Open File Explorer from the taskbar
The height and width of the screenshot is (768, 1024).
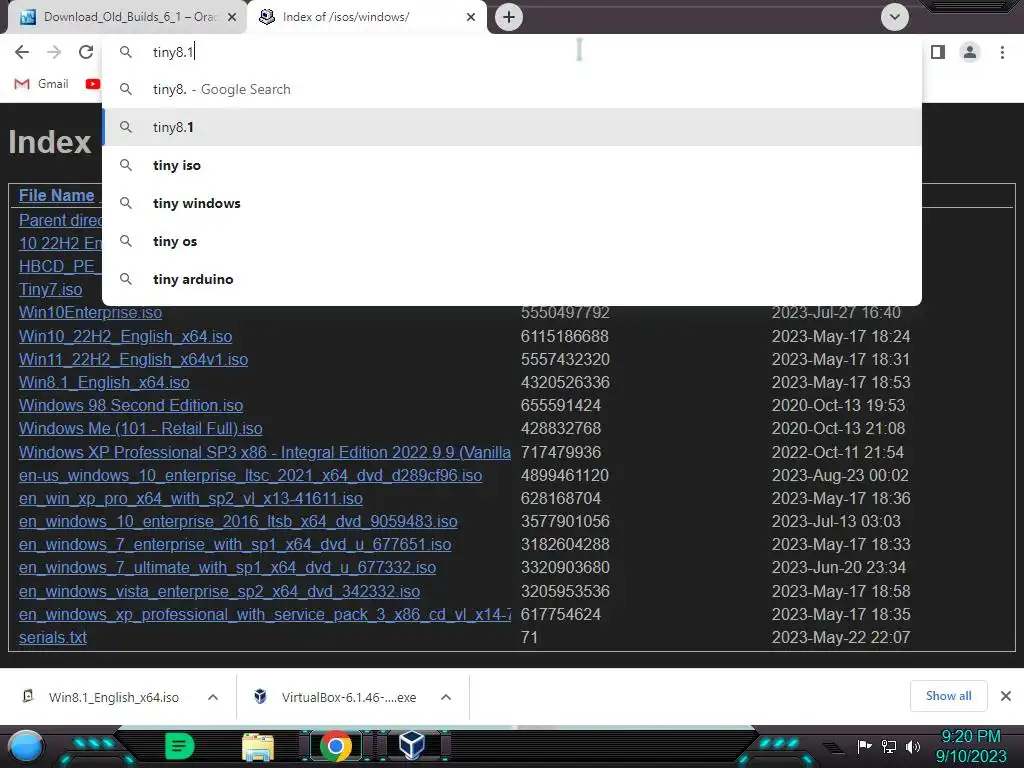pyautogui.click(x=258, y=747)
